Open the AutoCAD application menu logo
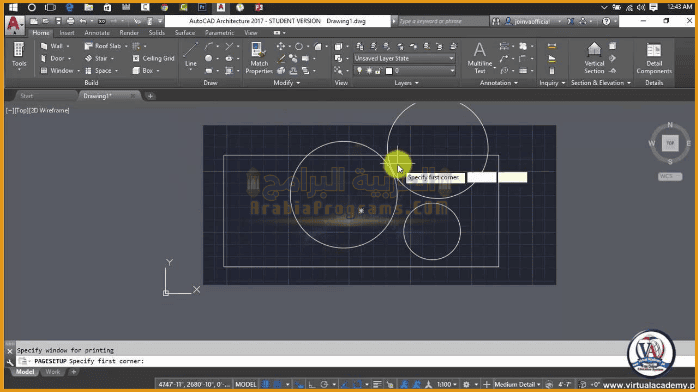 (14, 24)
